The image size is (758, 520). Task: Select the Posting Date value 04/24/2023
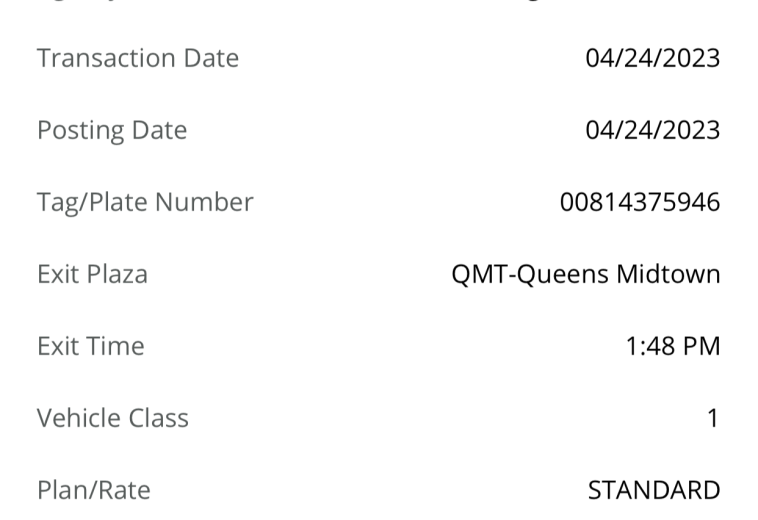pos(653,130)
